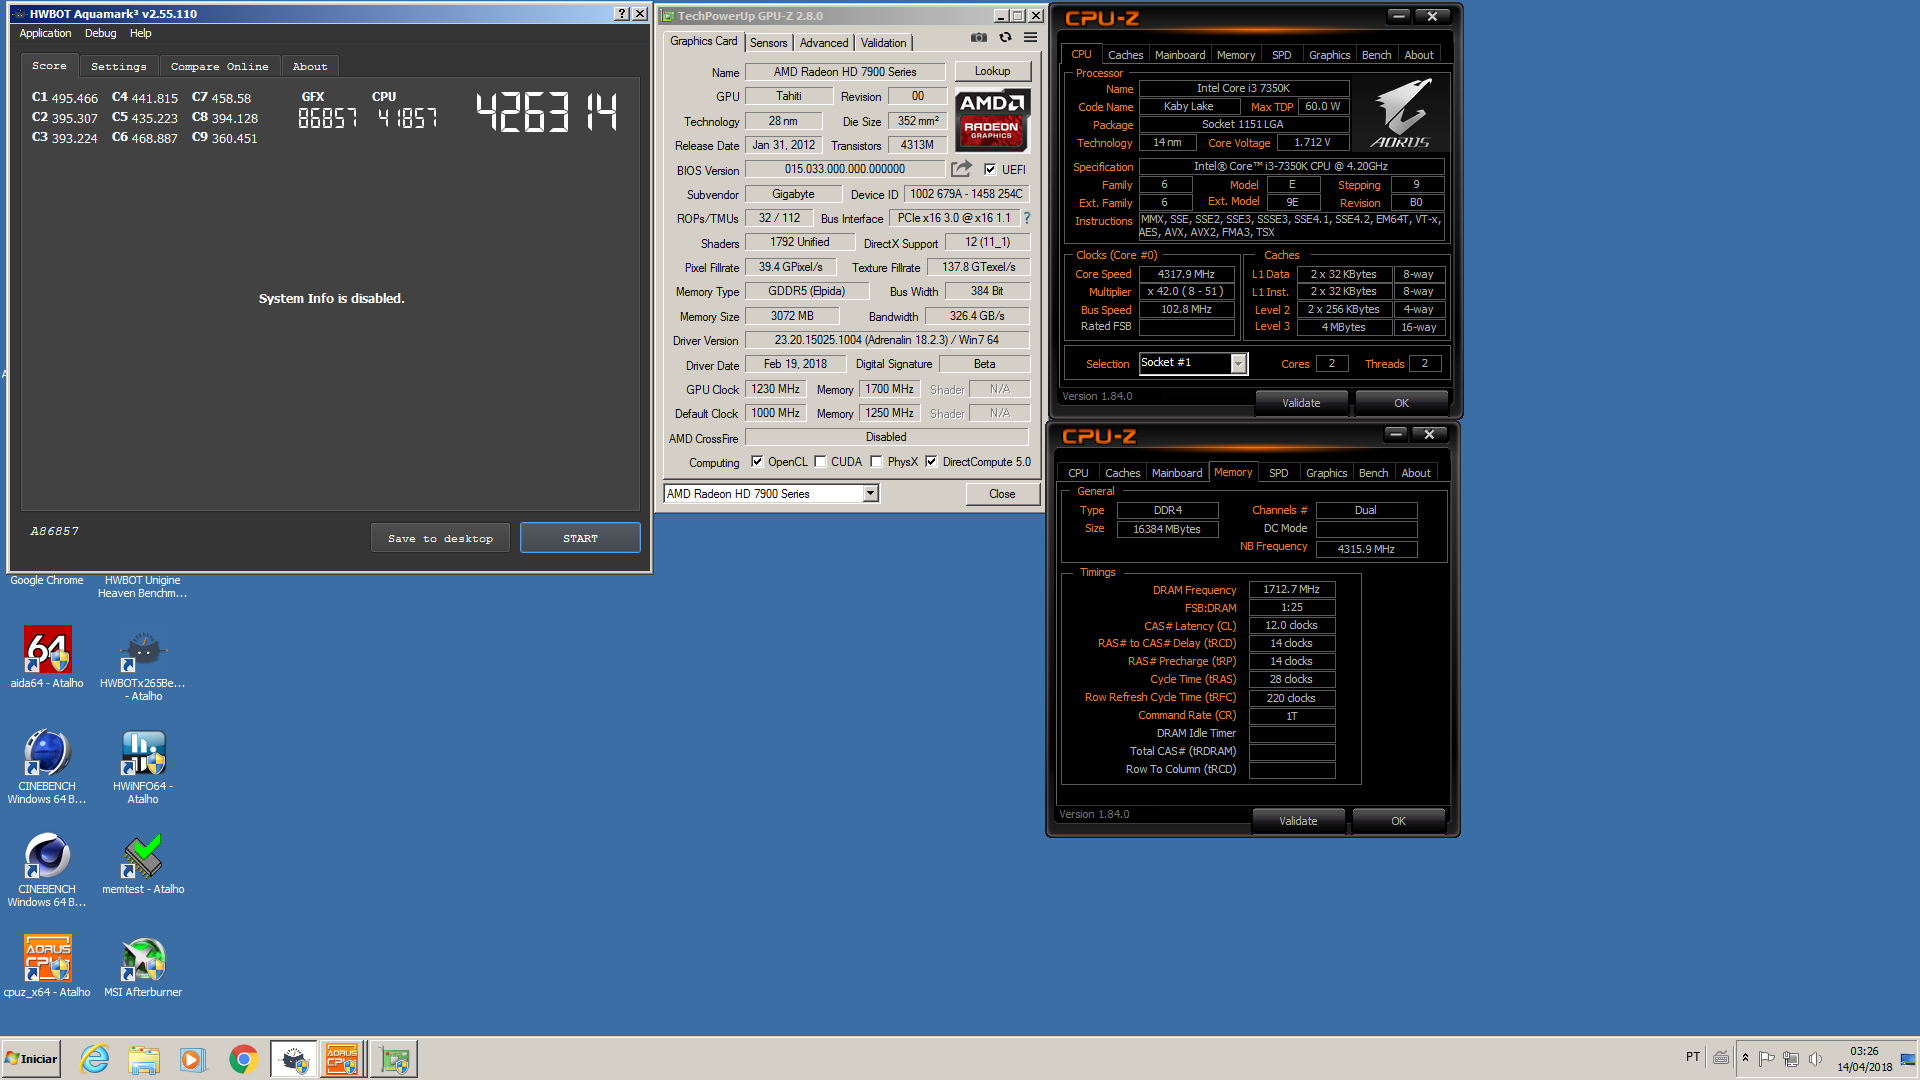Open CINEBENCH shortcut next to memtest
1920x1080 pixels.
[47, 870]
